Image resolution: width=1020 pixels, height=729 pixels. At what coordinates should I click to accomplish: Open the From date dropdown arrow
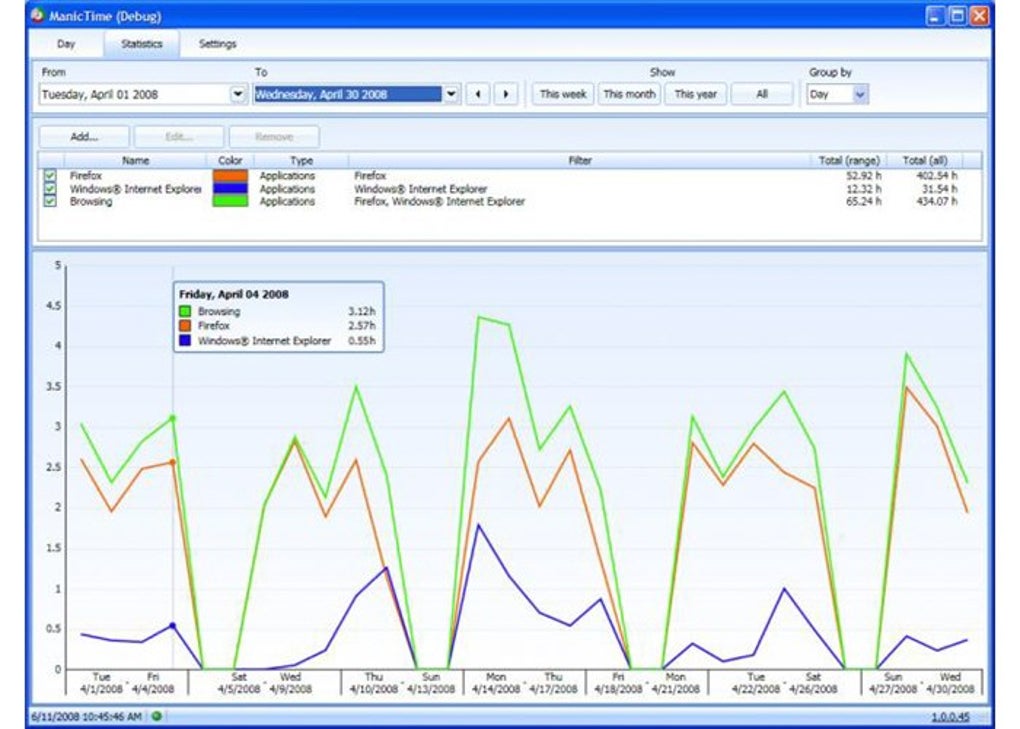click(238, 94)
